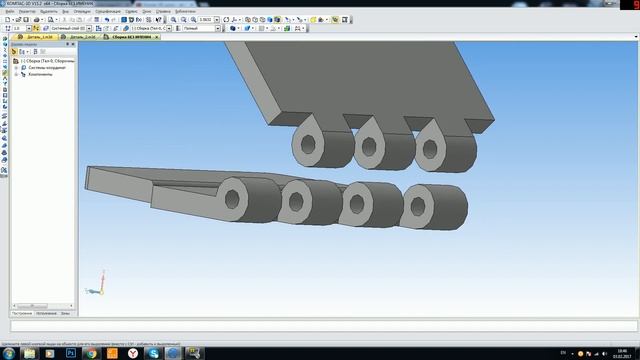Click the scissors icon in left toolbar
This screenshot has width=640, height=360.
(x=4, y=170)
